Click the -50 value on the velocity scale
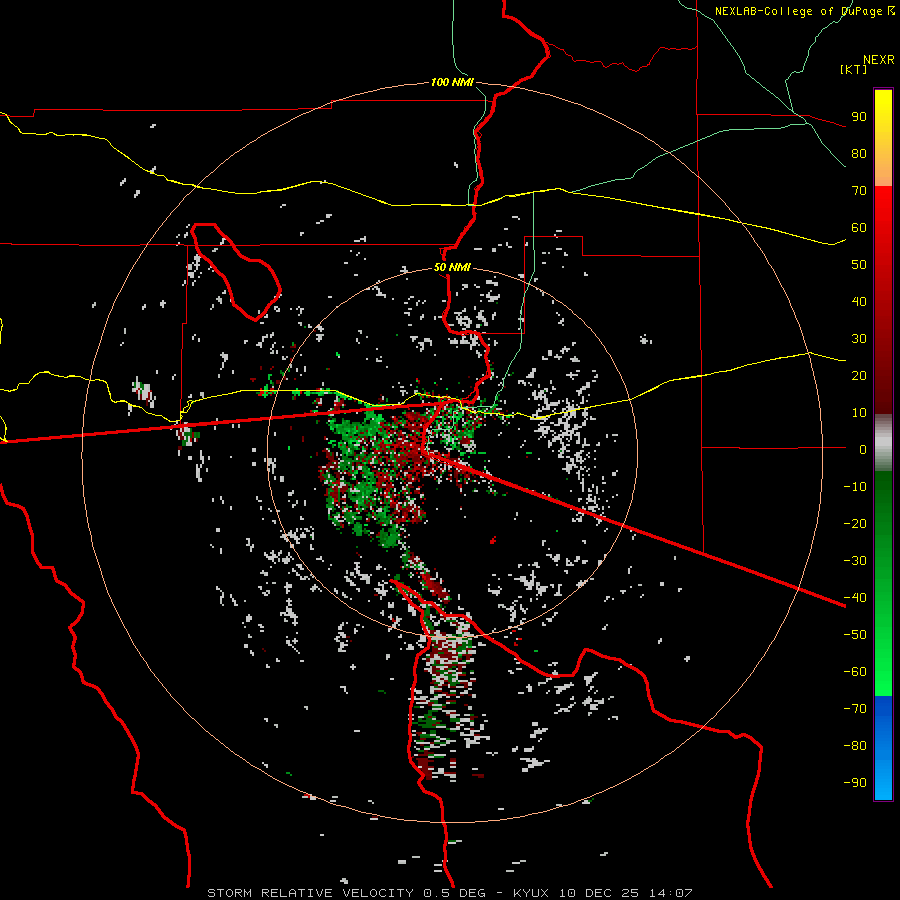This screenshot has height=900, width=900. (x=855, y=635)
